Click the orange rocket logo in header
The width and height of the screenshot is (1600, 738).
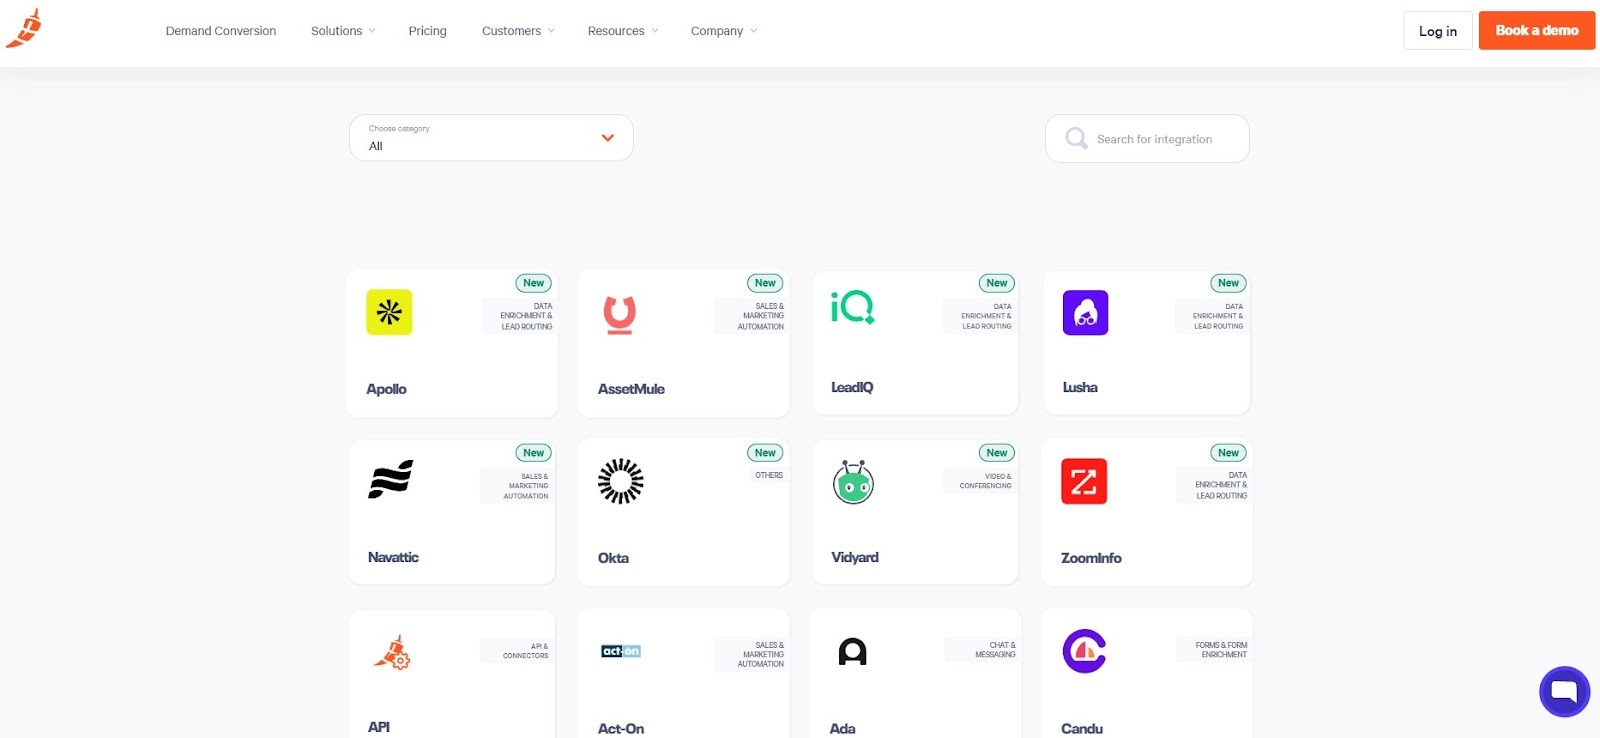coord(24,28)
